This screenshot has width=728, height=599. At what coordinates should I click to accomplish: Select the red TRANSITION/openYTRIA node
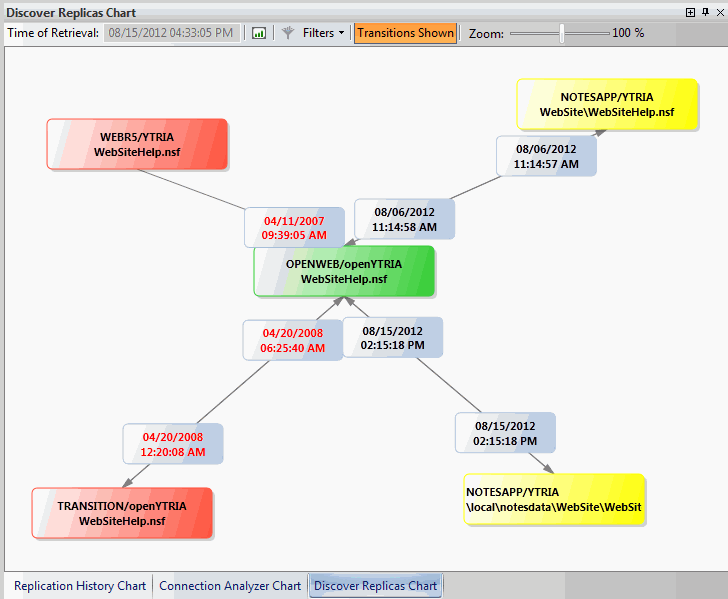122,513
